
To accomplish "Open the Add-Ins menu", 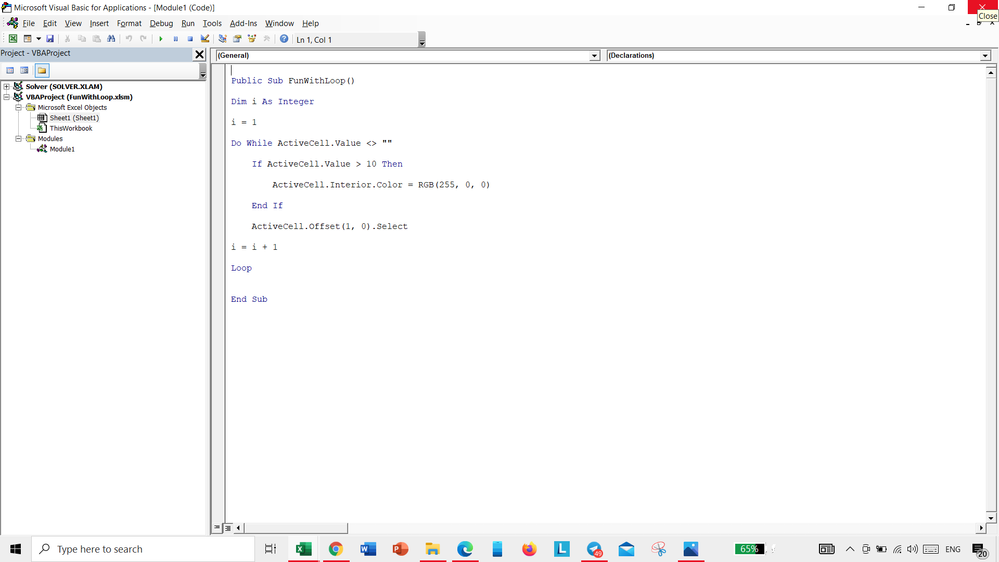I will coord(243,23).
